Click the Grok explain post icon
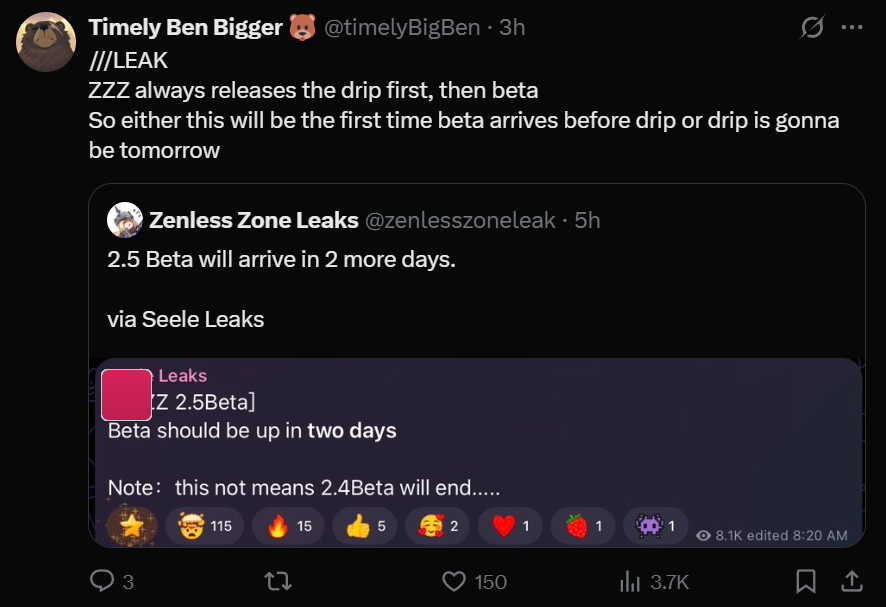 pyautogui.click(x=811, y=28)
